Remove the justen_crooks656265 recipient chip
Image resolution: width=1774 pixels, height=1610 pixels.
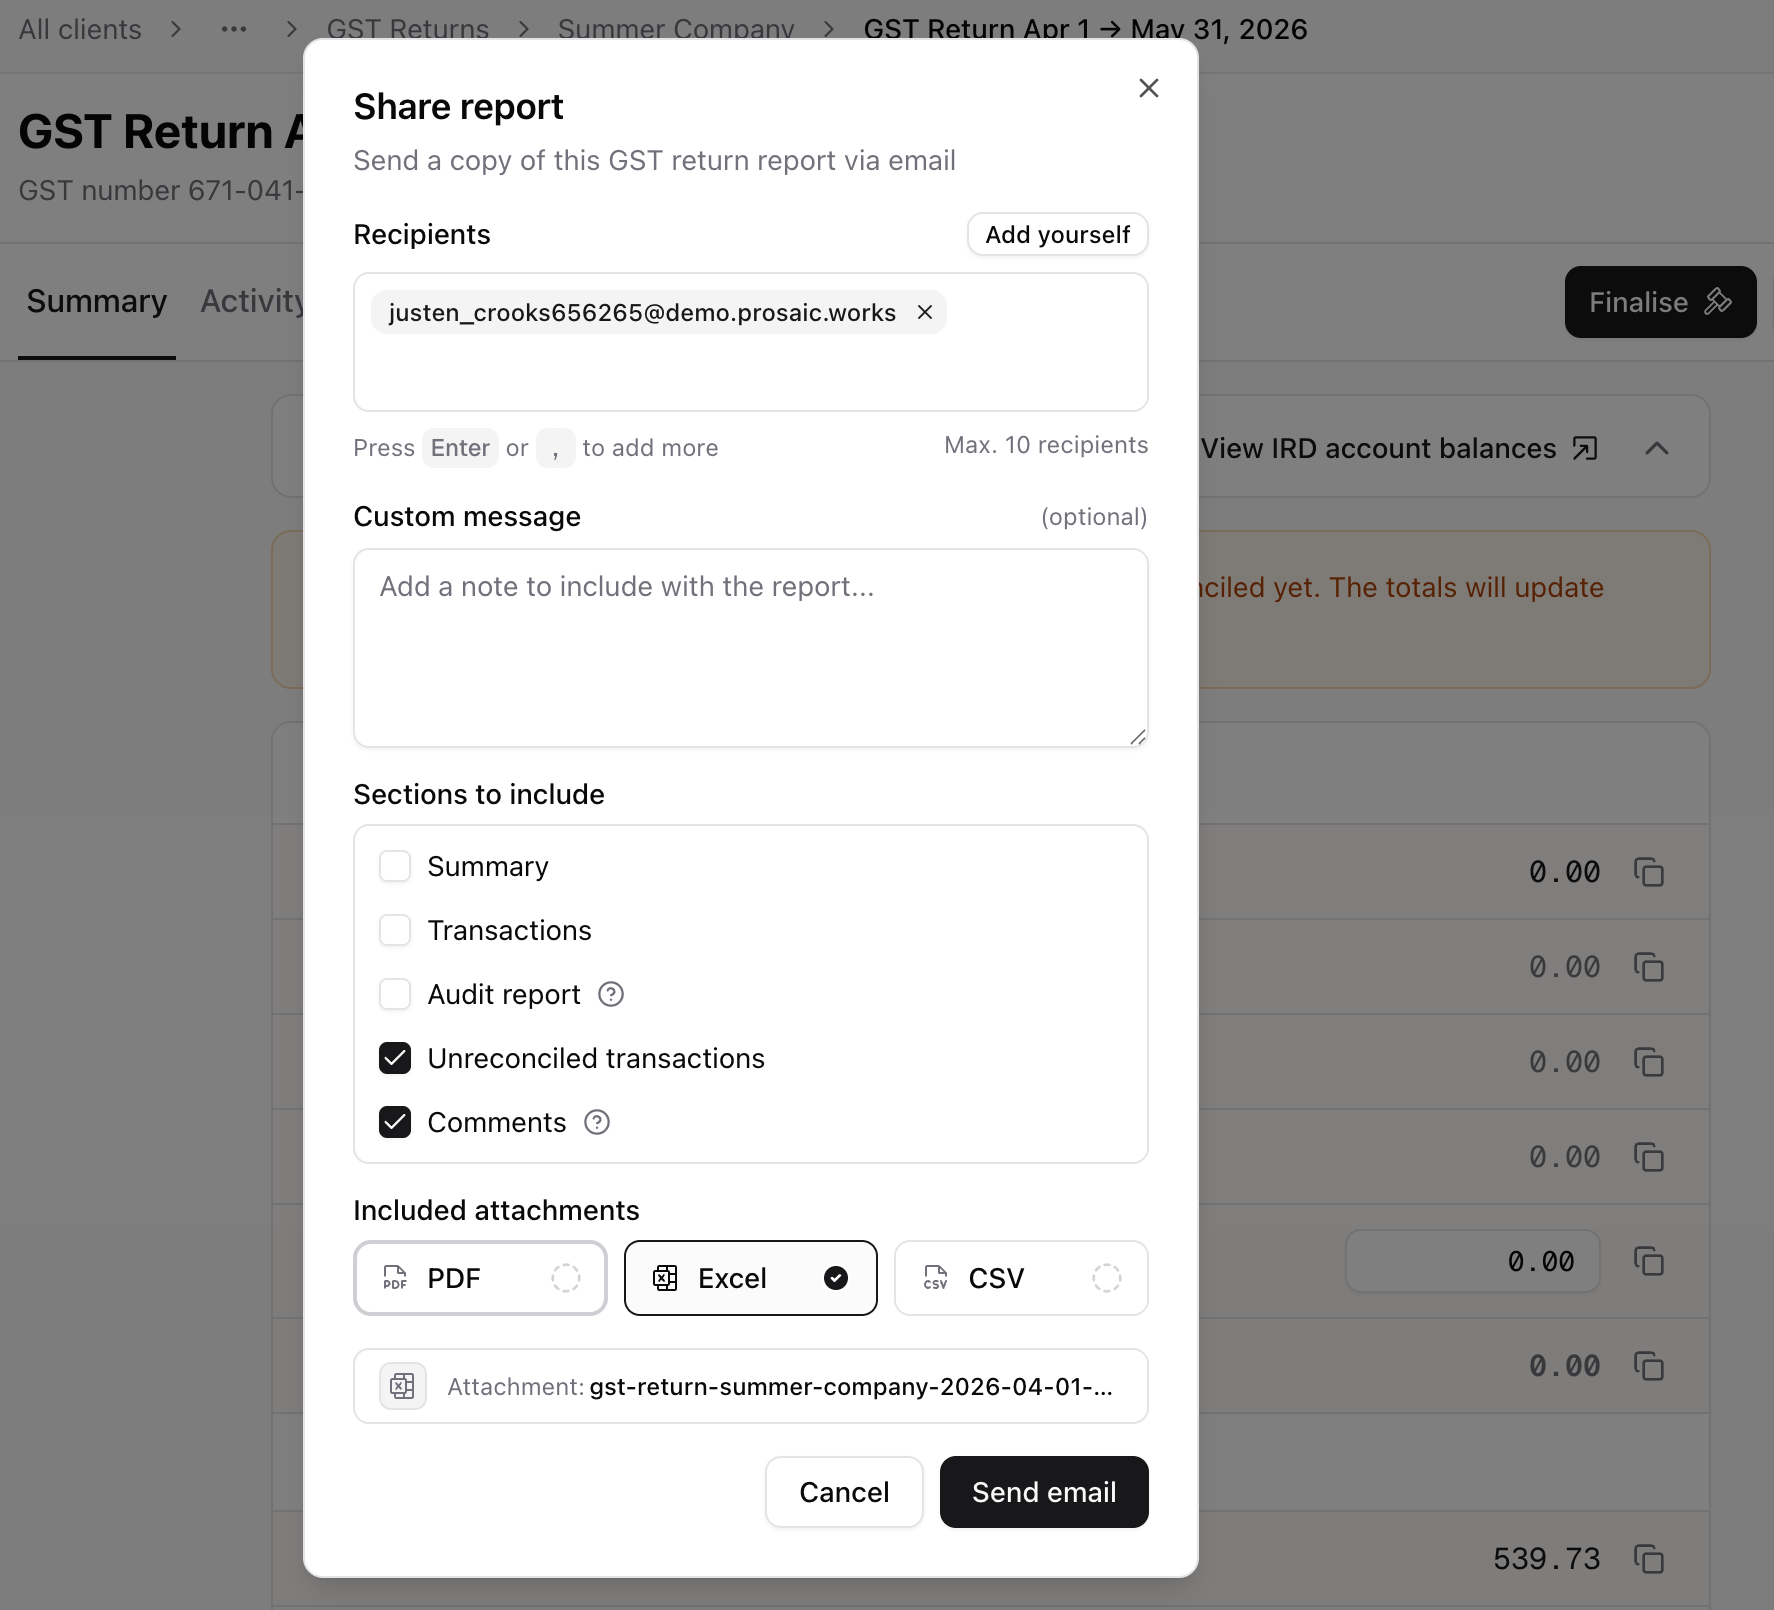tap(925, 312)
